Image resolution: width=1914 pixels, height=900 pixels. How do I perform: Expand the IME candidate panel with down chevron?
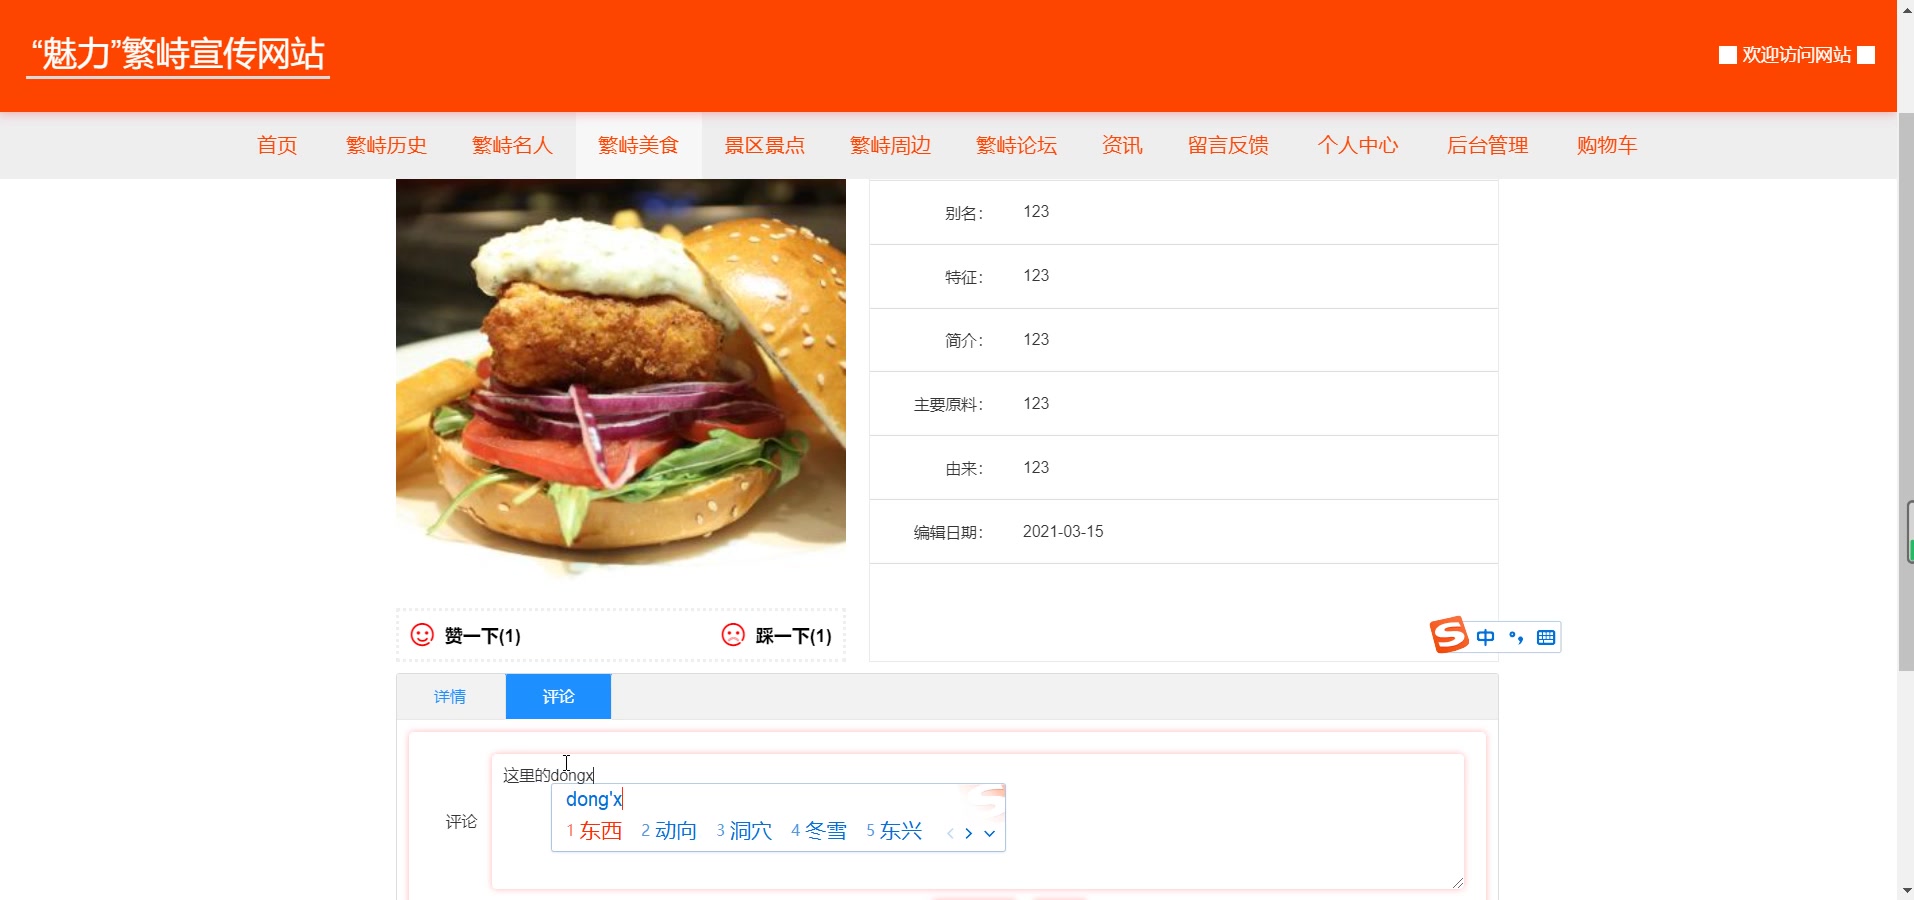point(989,833)
